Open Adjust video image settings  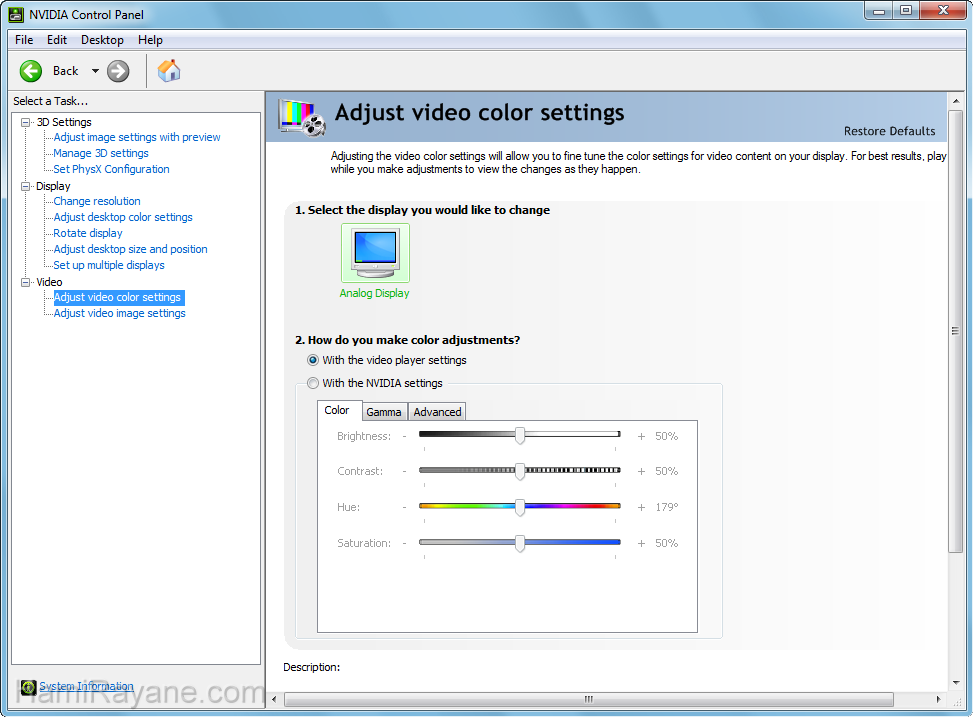[119, 313]
